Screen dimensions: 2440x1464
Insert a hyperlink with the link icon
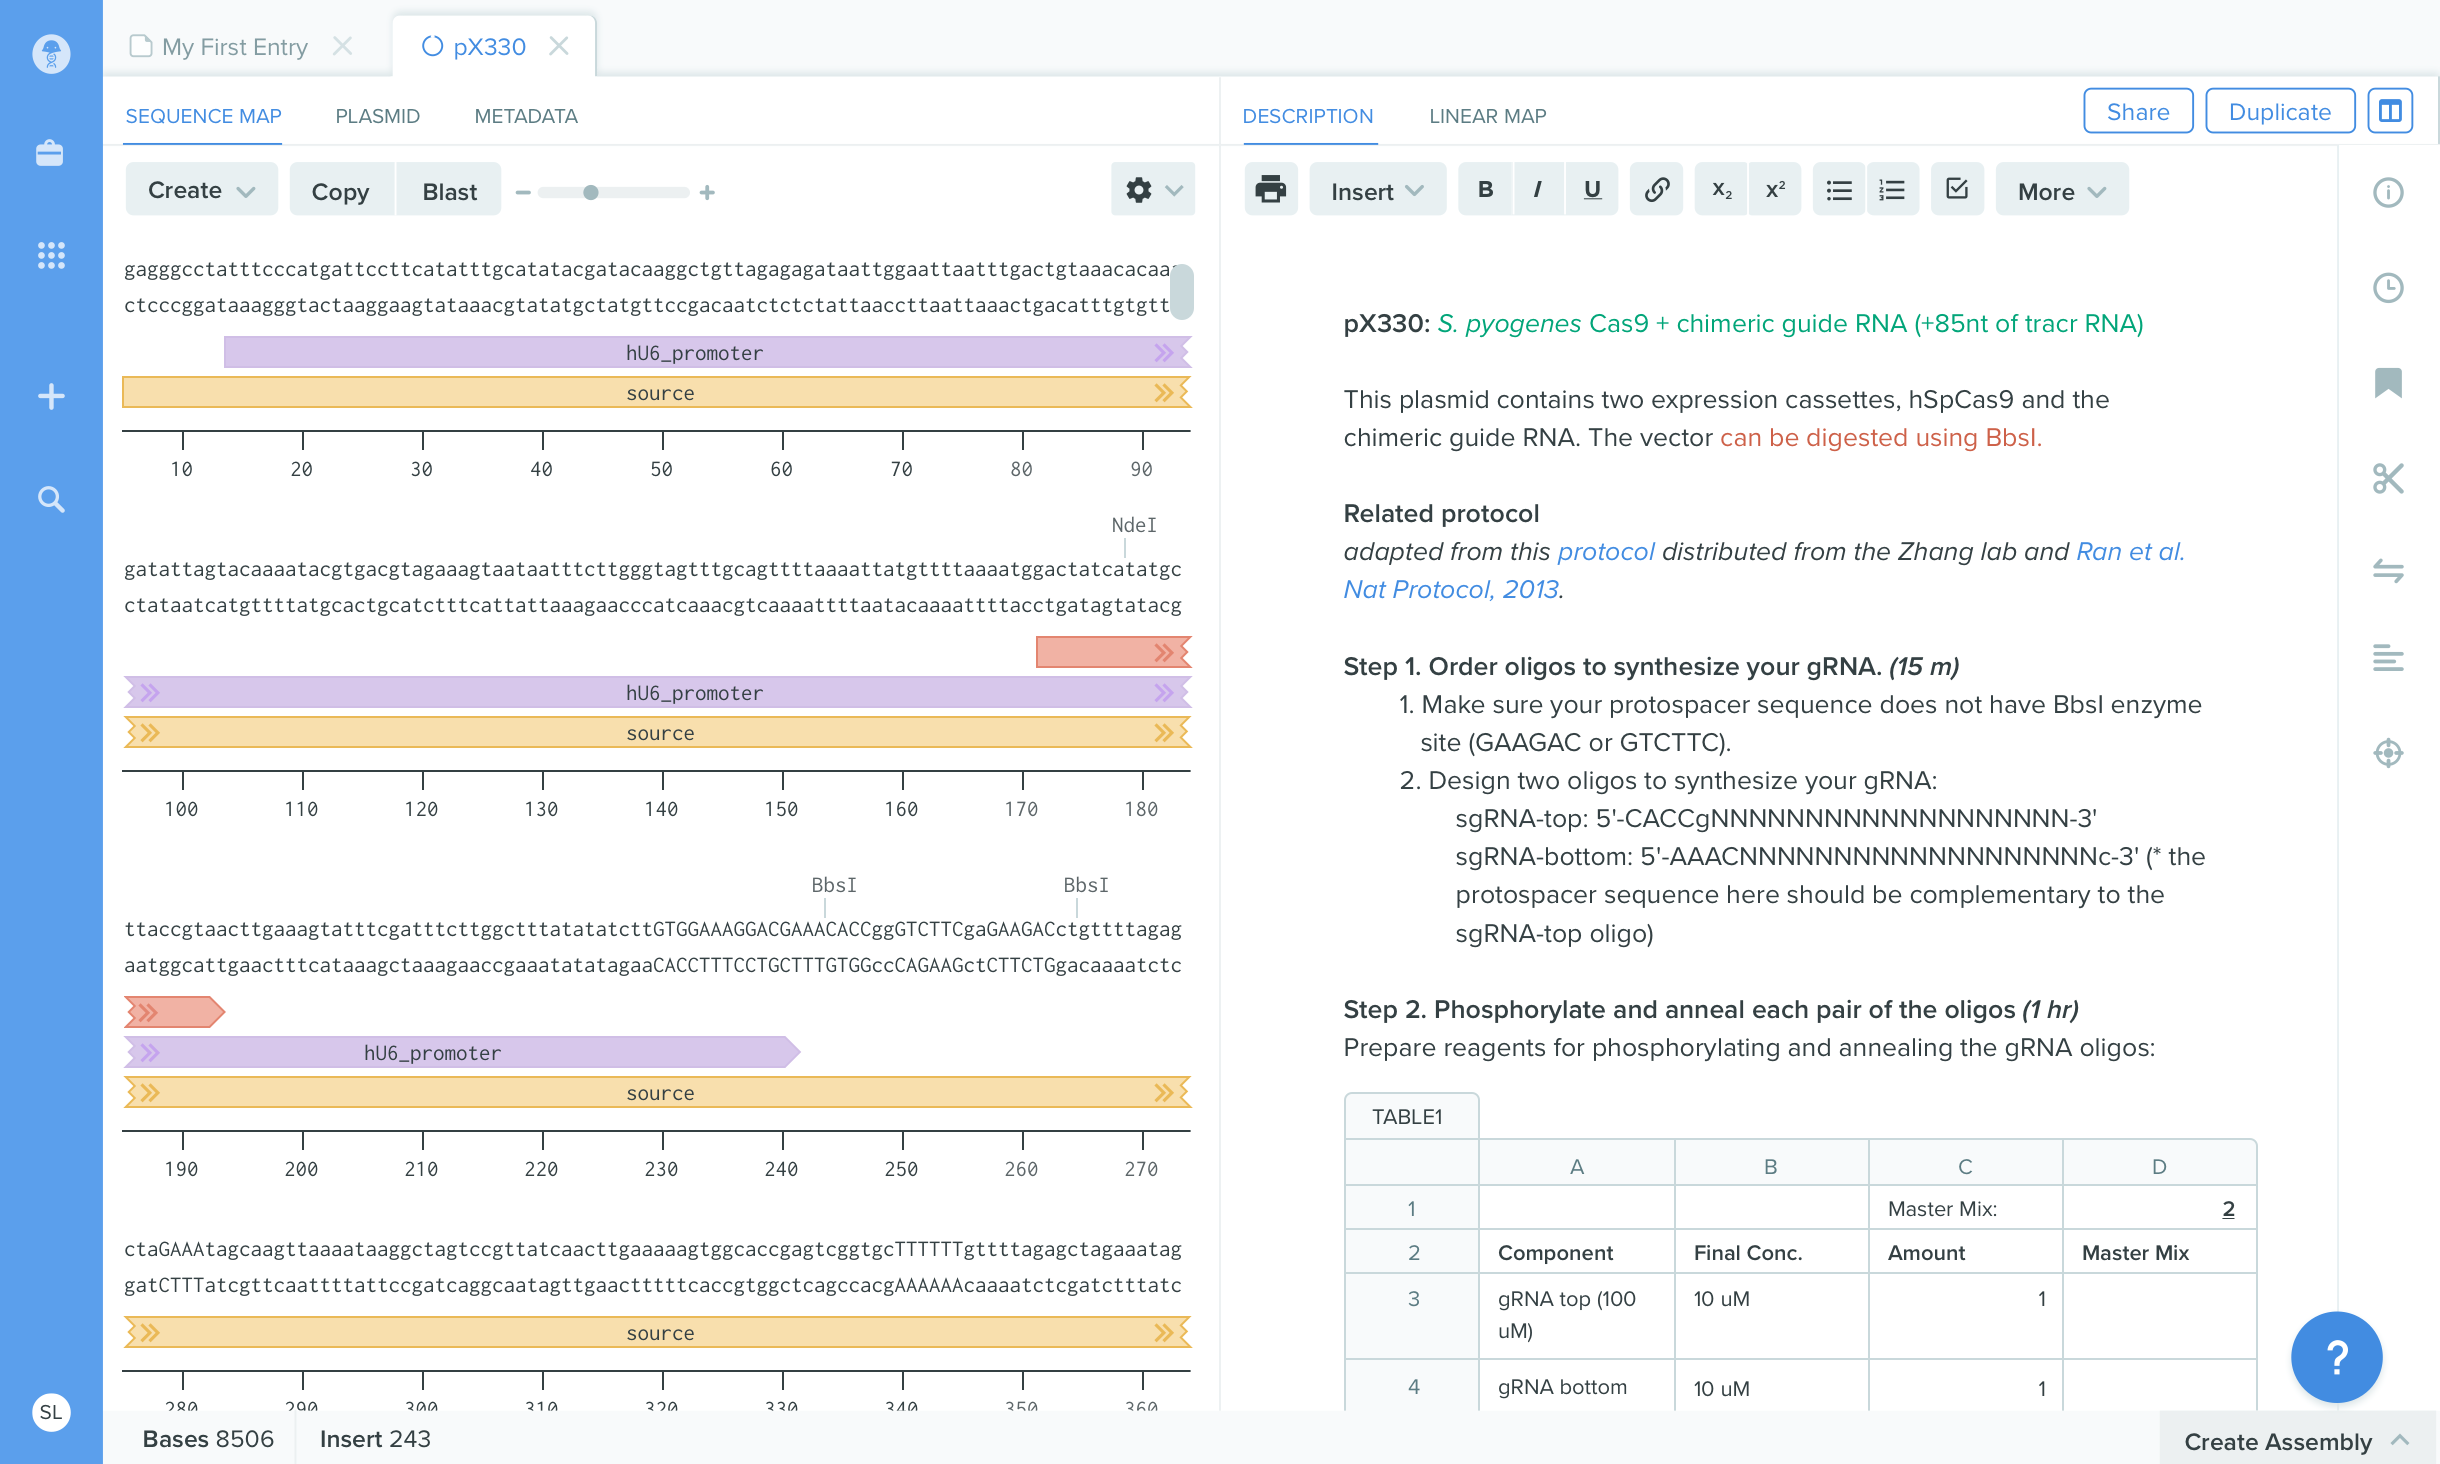tap(1656, 190)
